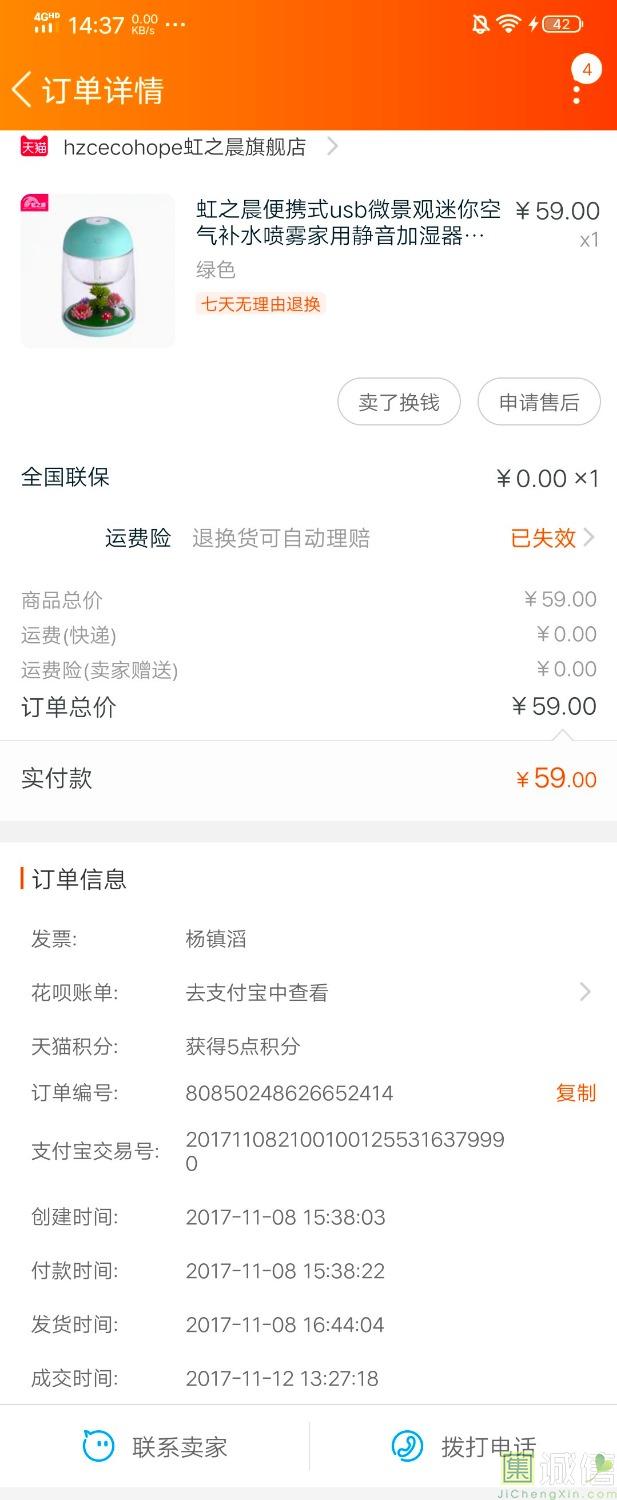Viewport: 617px width, 1500px height.
Task: Tap the phone call icon
Action: coord(407,1446)
